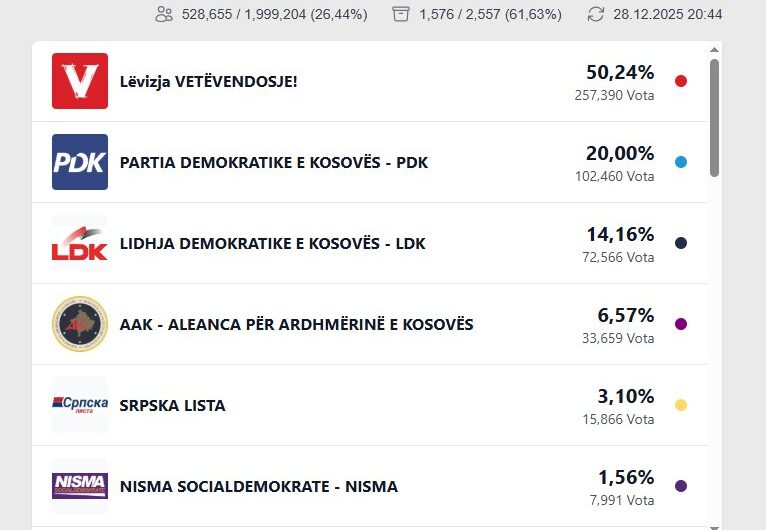Open the Lëvizja VETËVENDOSJE! party name
766x530 pixels.
[x=208, y=81]
